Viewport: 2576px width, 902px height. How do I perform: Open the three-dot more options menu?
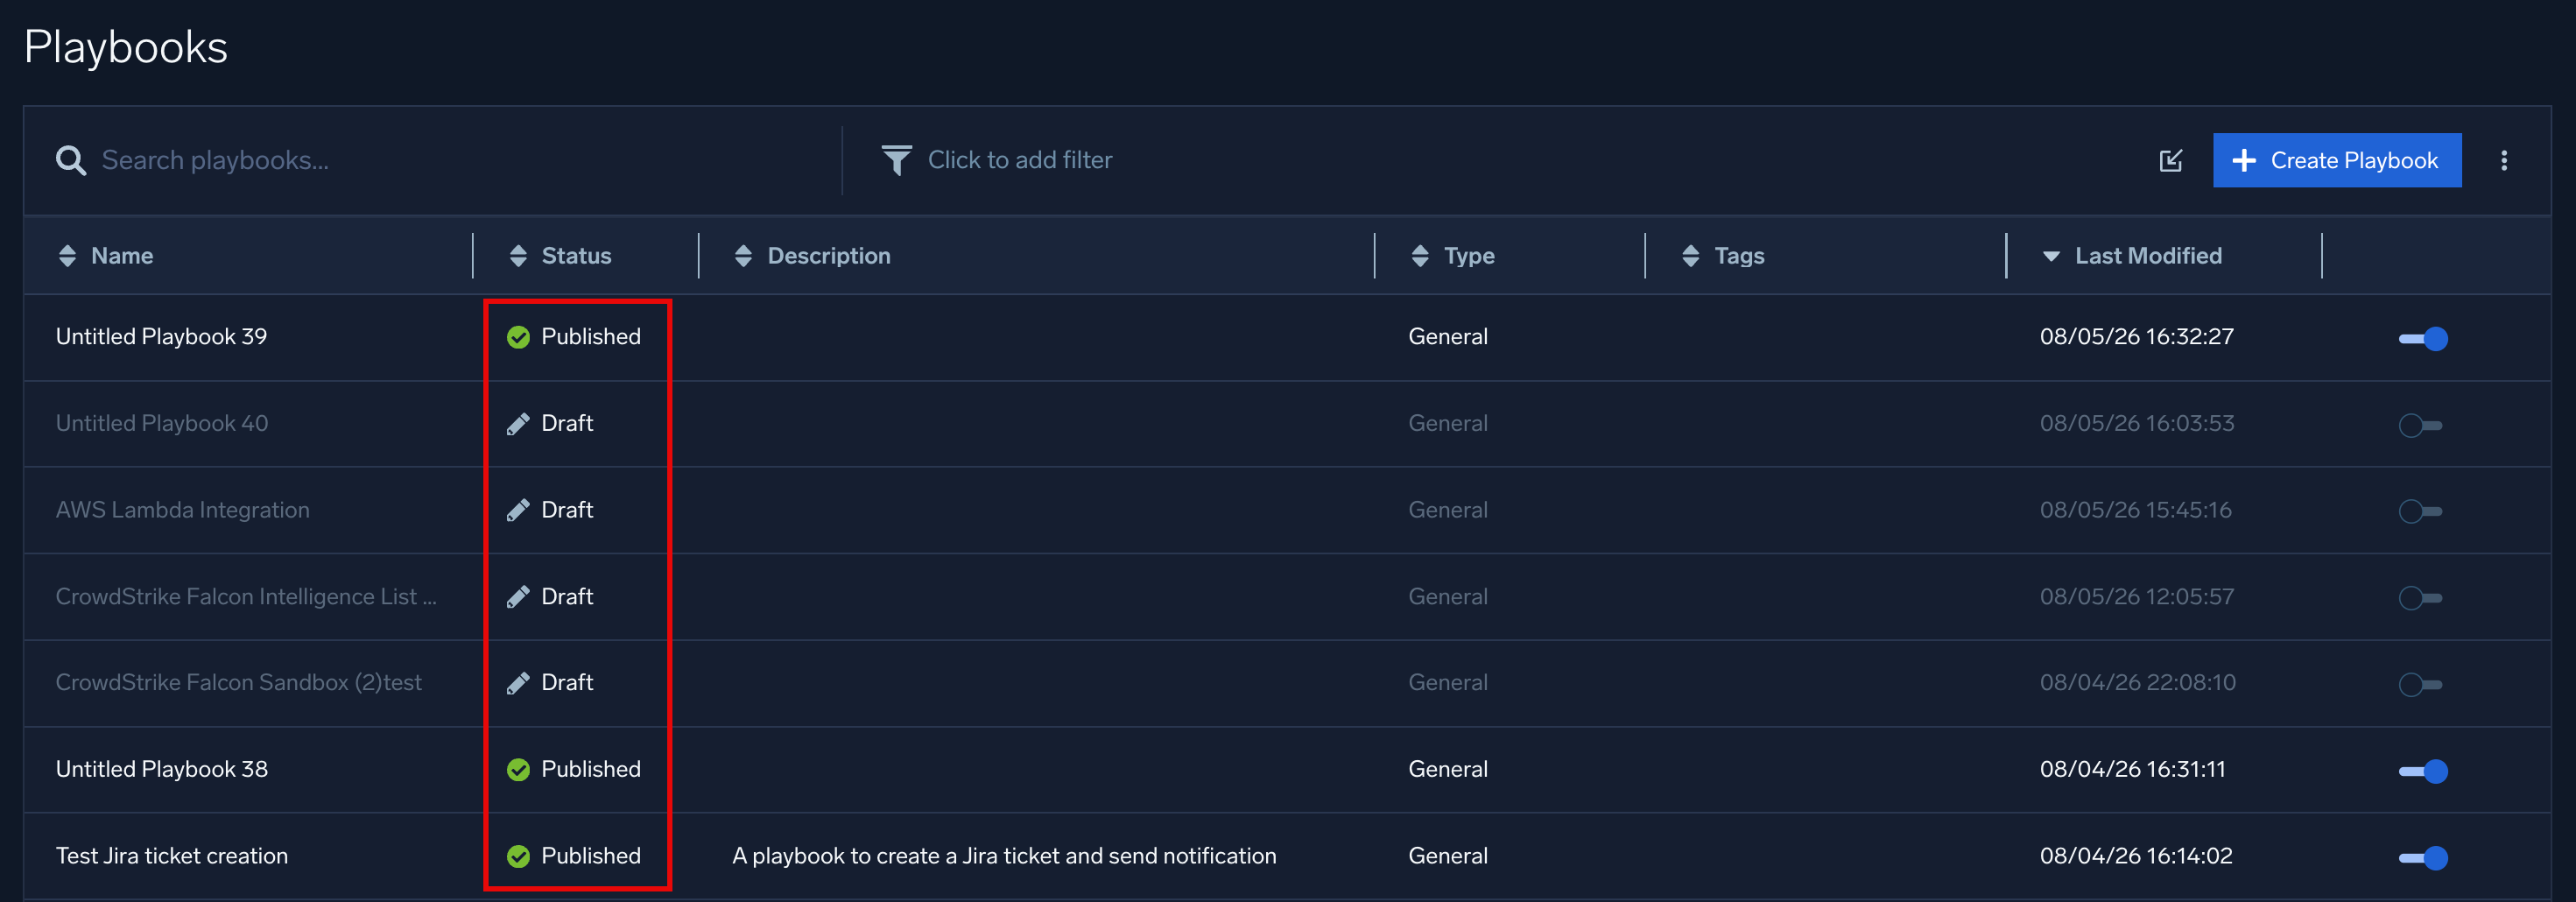pyautogui.click(x=2504, y=160)
